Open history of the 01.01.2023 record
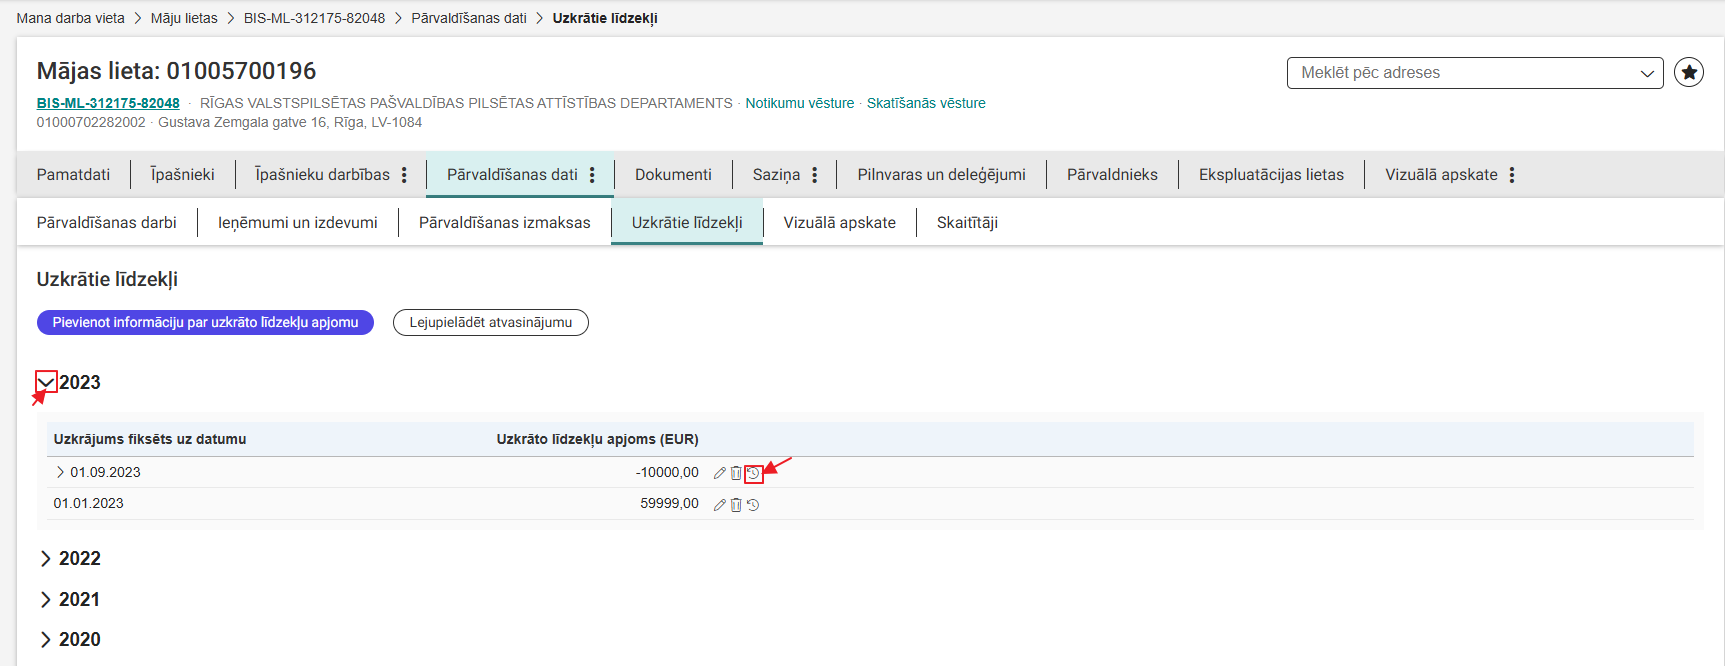The image size is (1725, 666). 753,505
